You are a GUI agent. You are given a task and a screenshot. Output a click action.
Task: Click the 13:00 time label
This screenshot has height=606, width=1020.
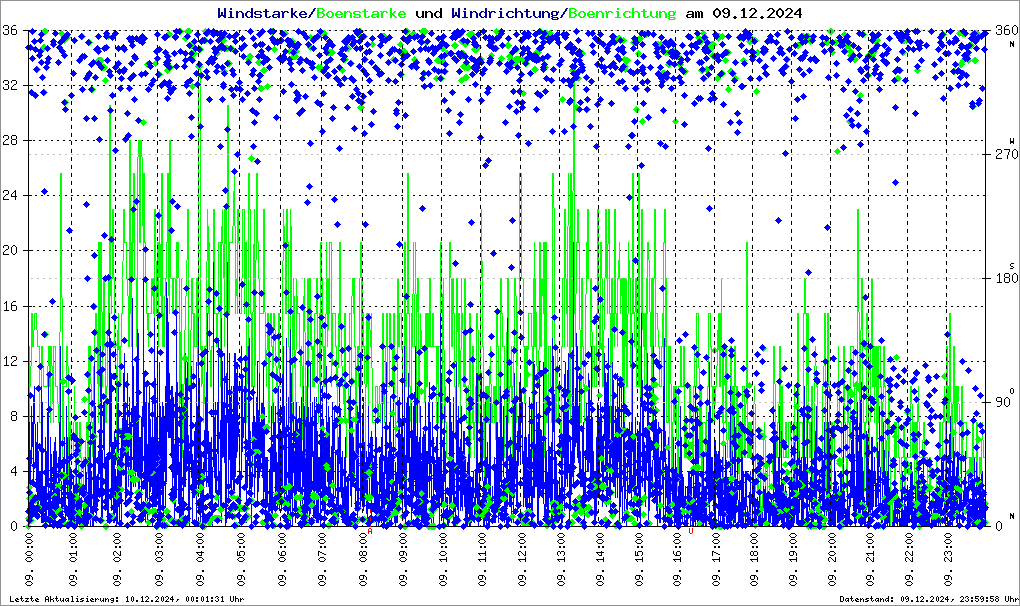pyautogui.click(x=561, y=559)
